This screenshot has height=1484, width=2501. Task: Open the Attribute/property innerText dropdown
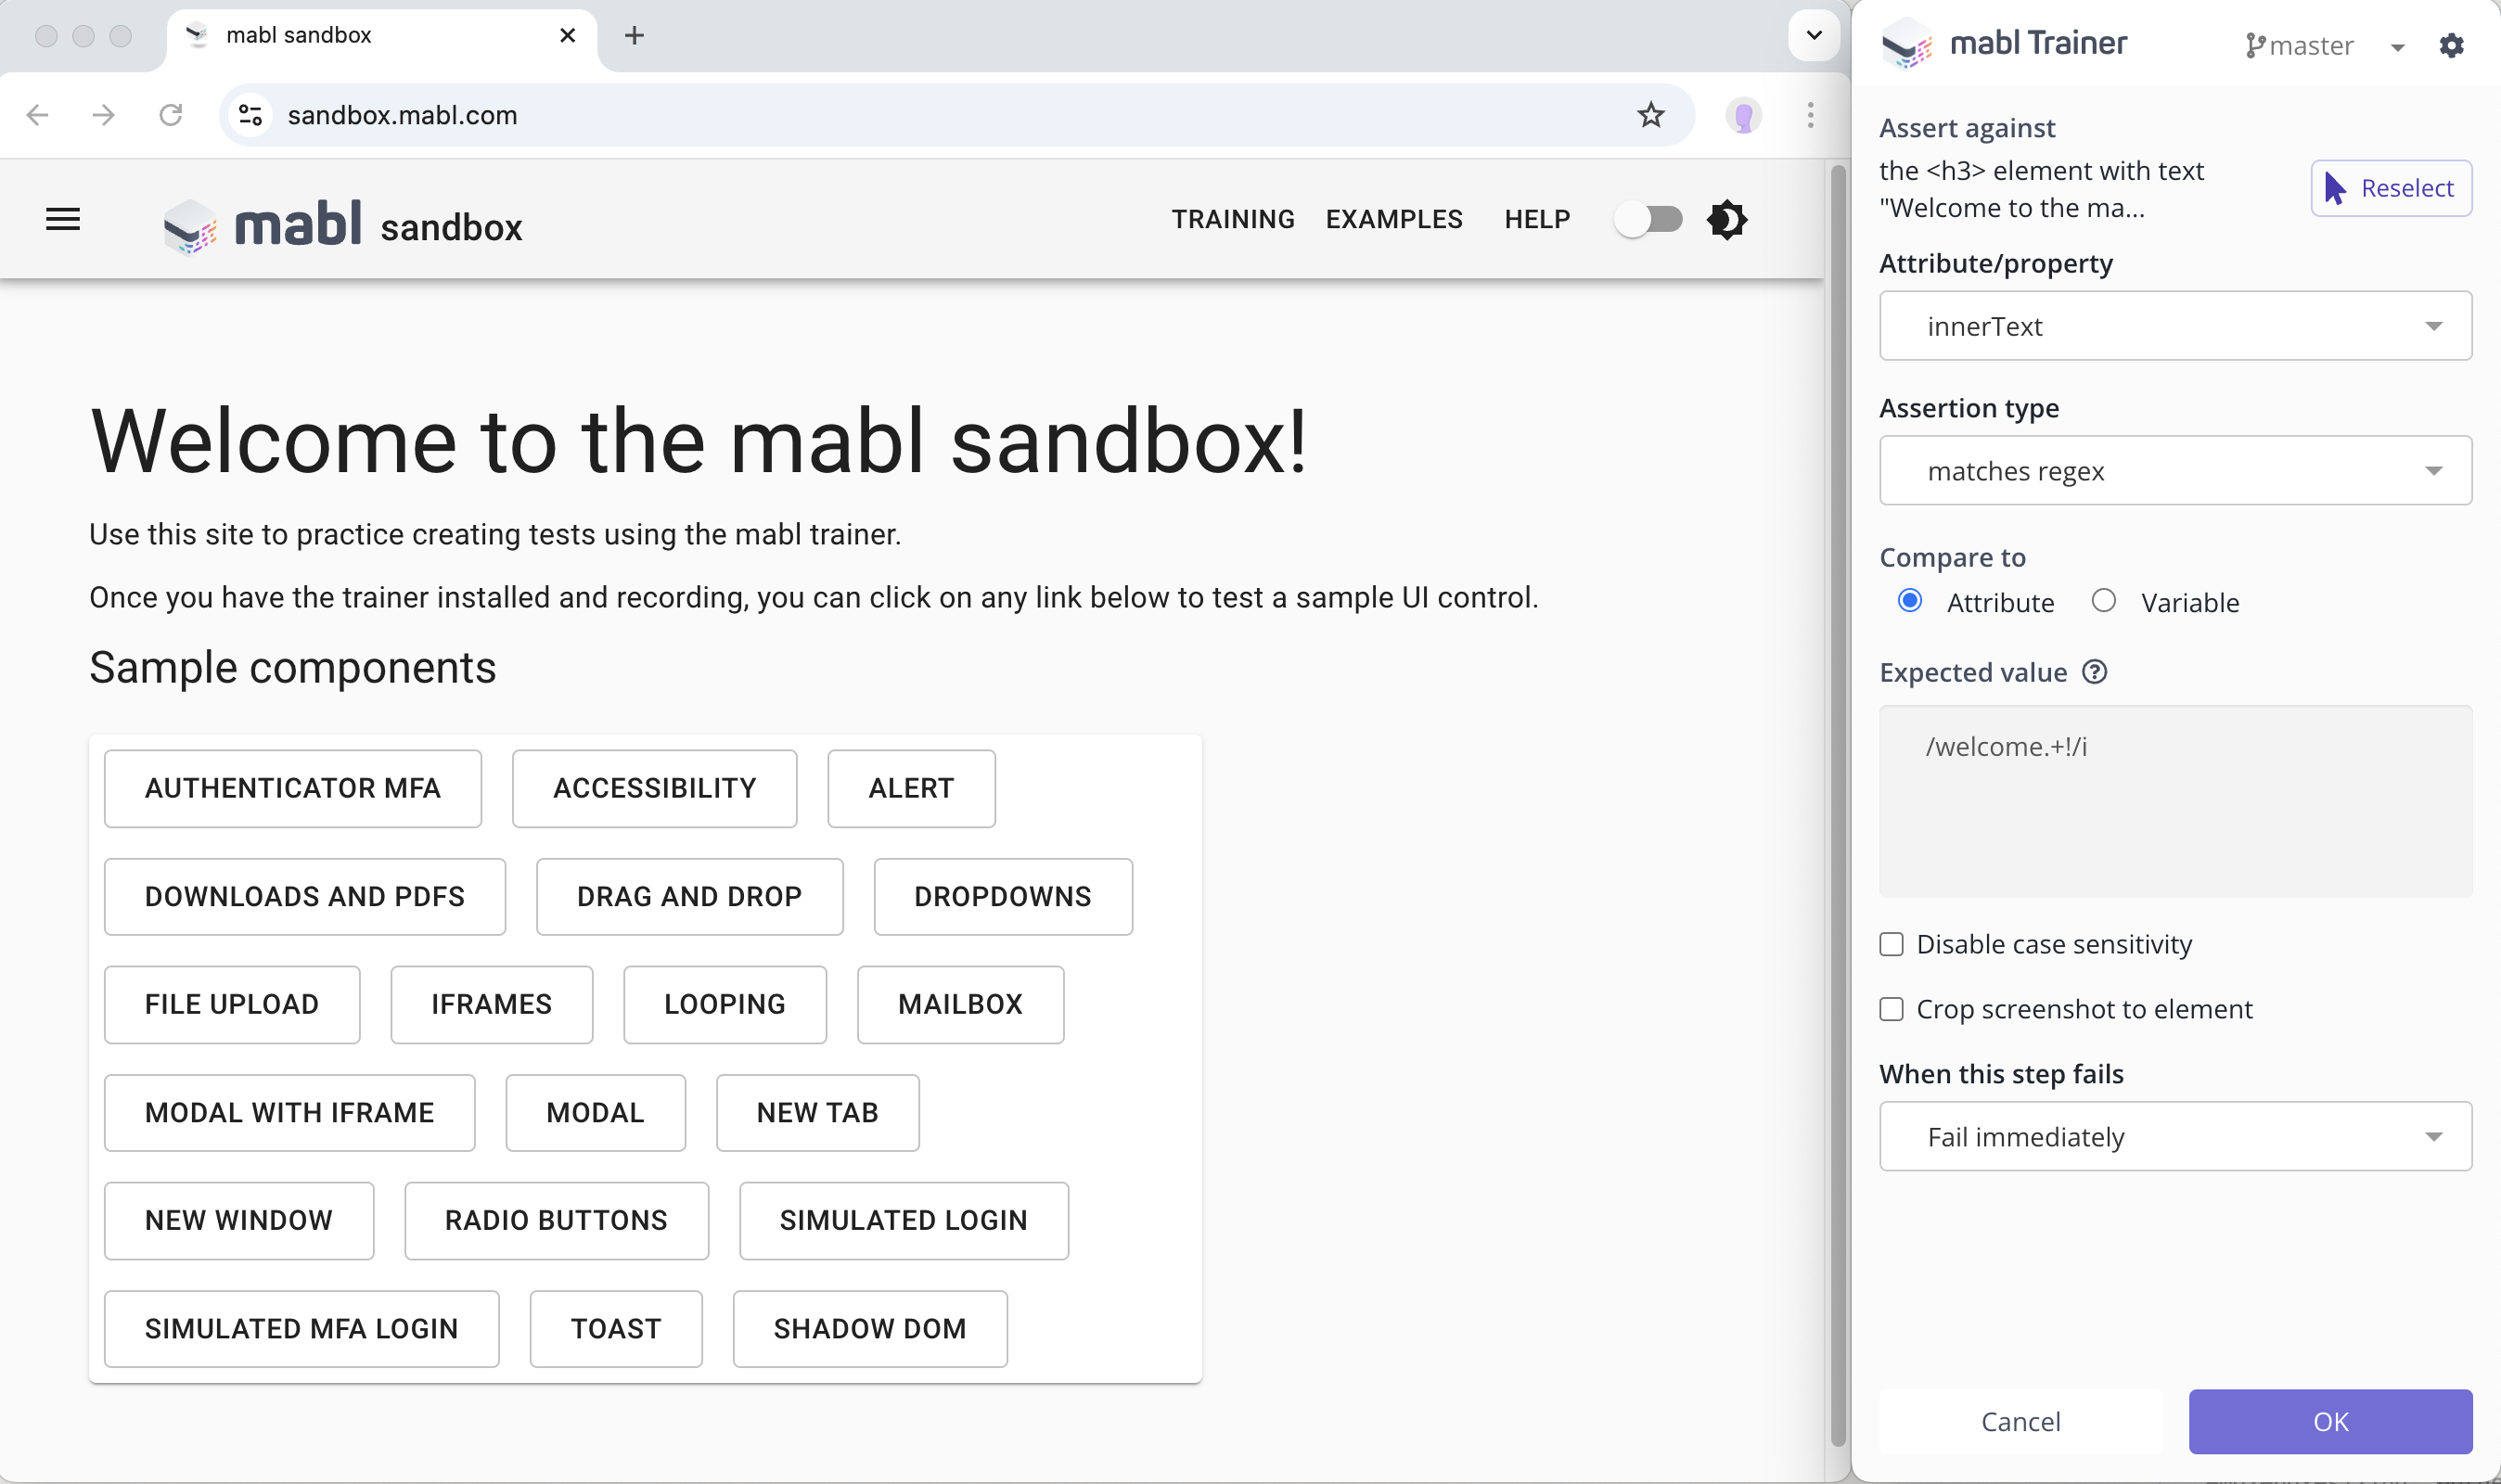click(x=2175, y=326)
